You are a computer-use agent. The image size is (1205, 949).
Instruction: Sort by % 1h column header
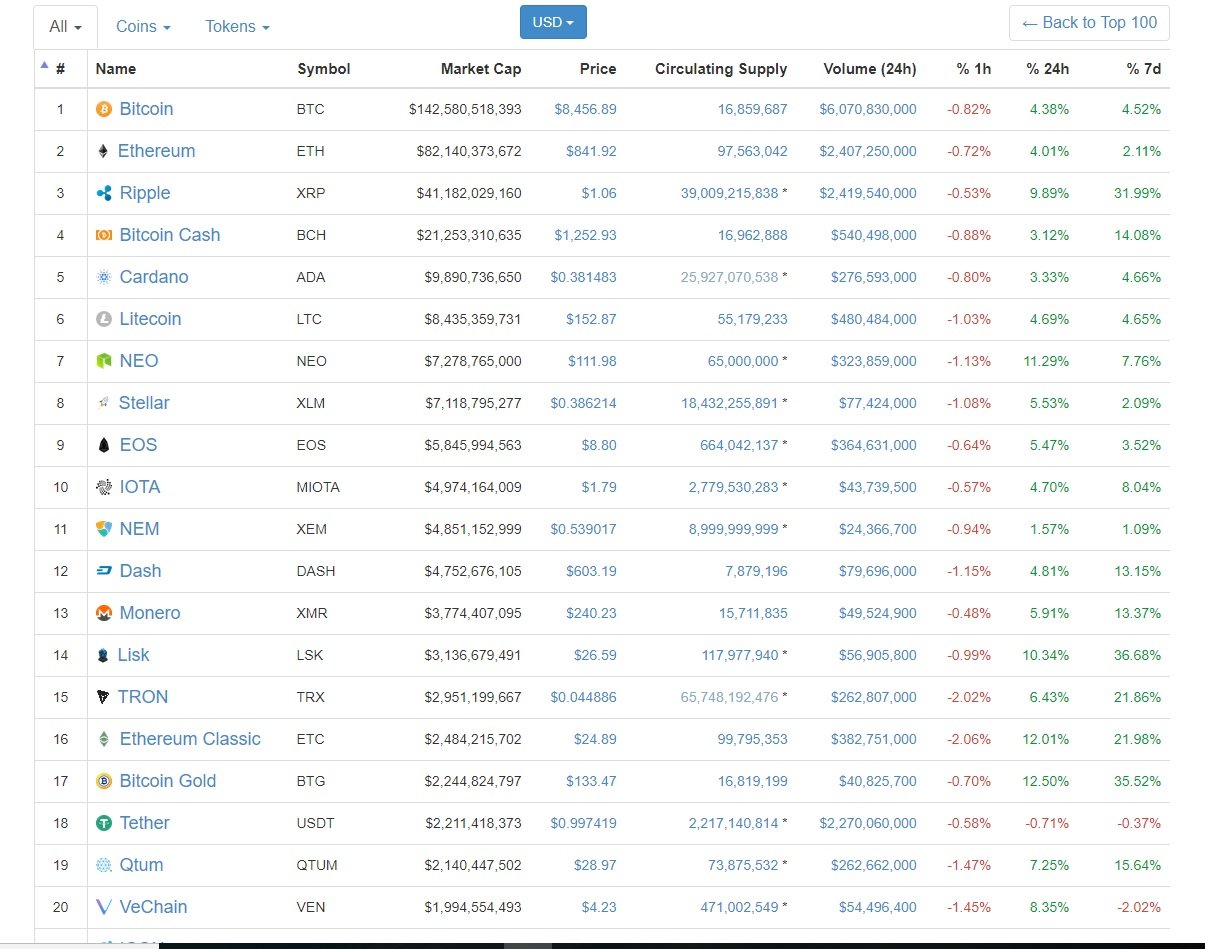(973, 69)
